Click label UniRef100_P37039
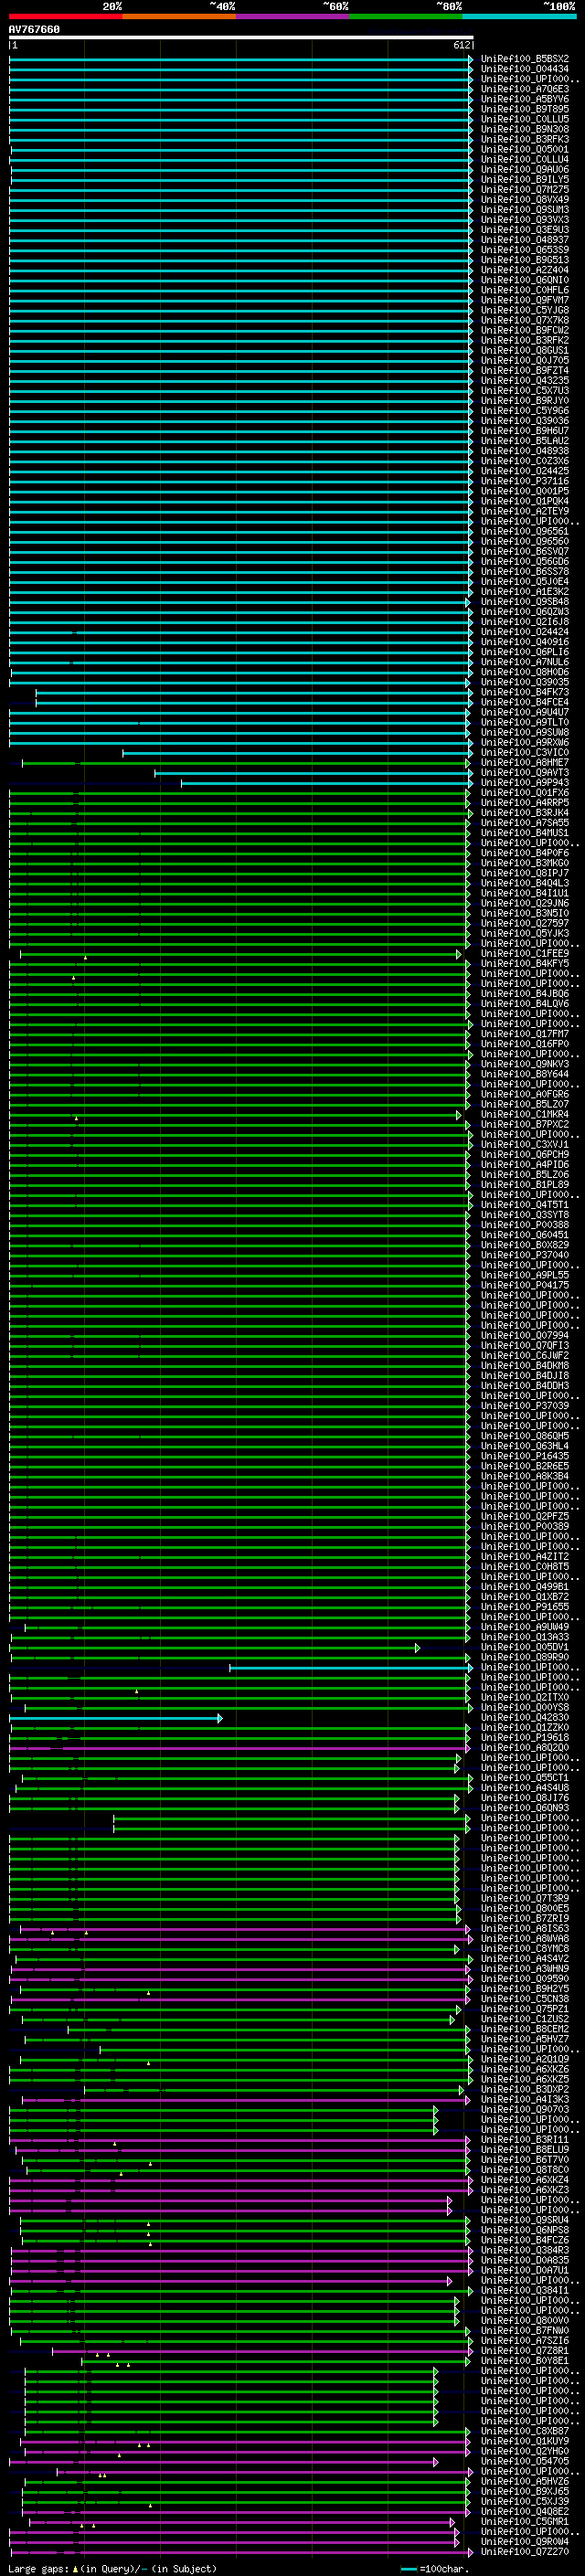The height and width of the screenshot is (2576, 585). click(525, 1405)
